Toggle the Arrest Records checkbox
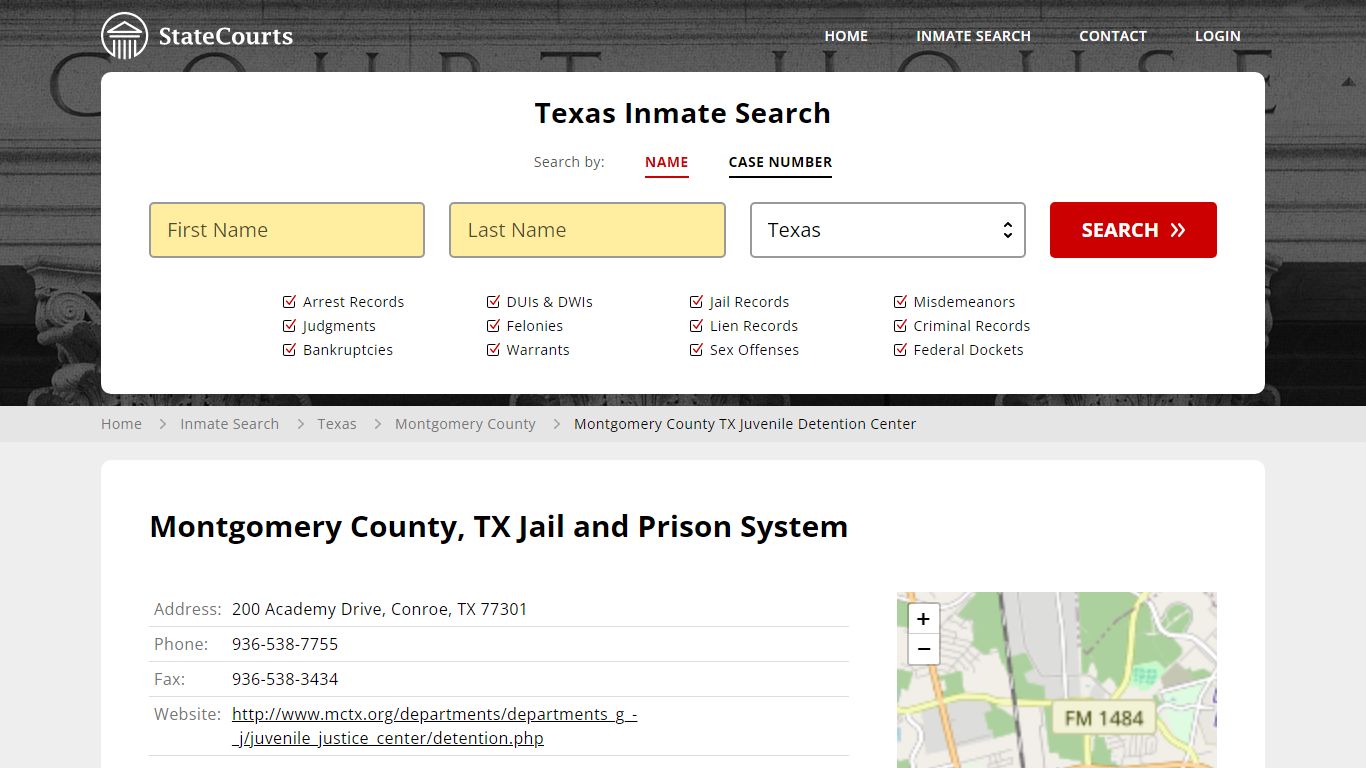 point(290,302)
